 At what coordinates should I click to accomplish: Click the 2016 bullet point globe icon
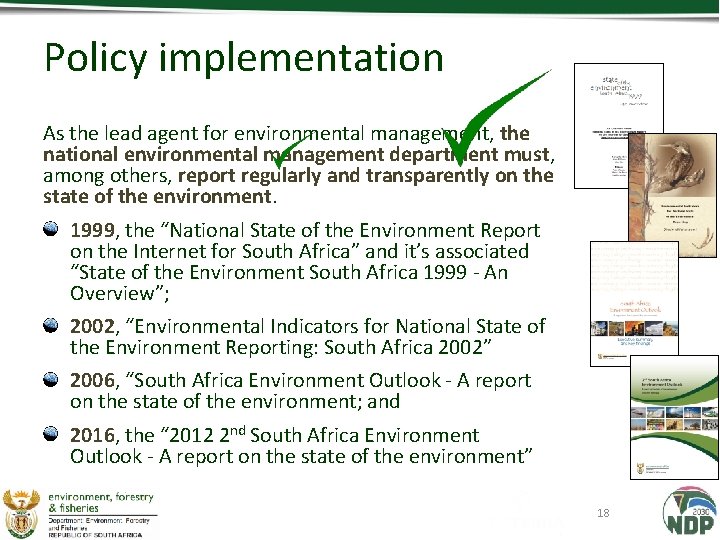coord(51,433)
